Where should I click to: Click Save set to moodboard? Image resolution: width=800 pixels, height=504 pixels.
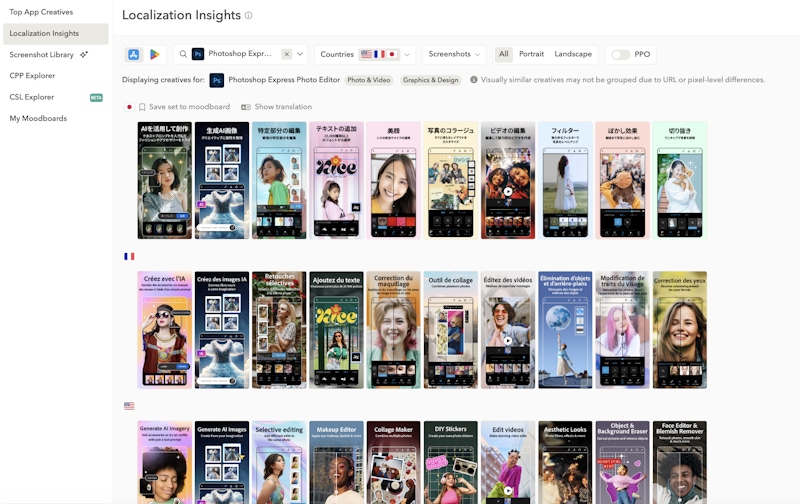tap(184, 107)
